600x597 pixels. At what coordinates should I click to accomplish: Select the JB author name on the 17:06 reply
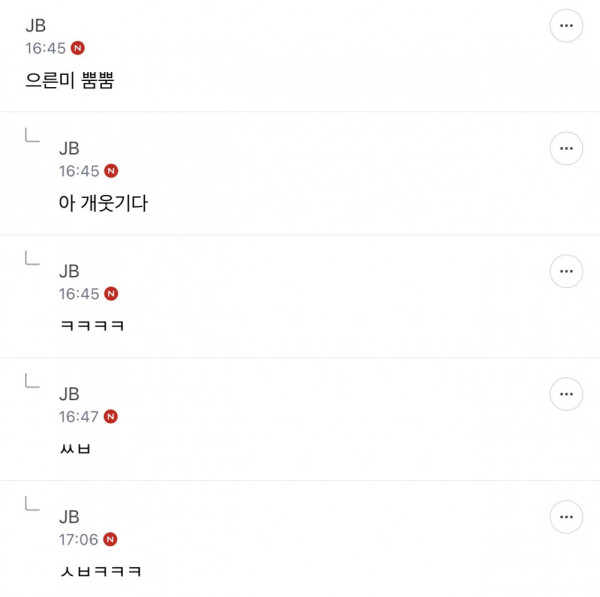pyautogui.click(x=69, y=517)
